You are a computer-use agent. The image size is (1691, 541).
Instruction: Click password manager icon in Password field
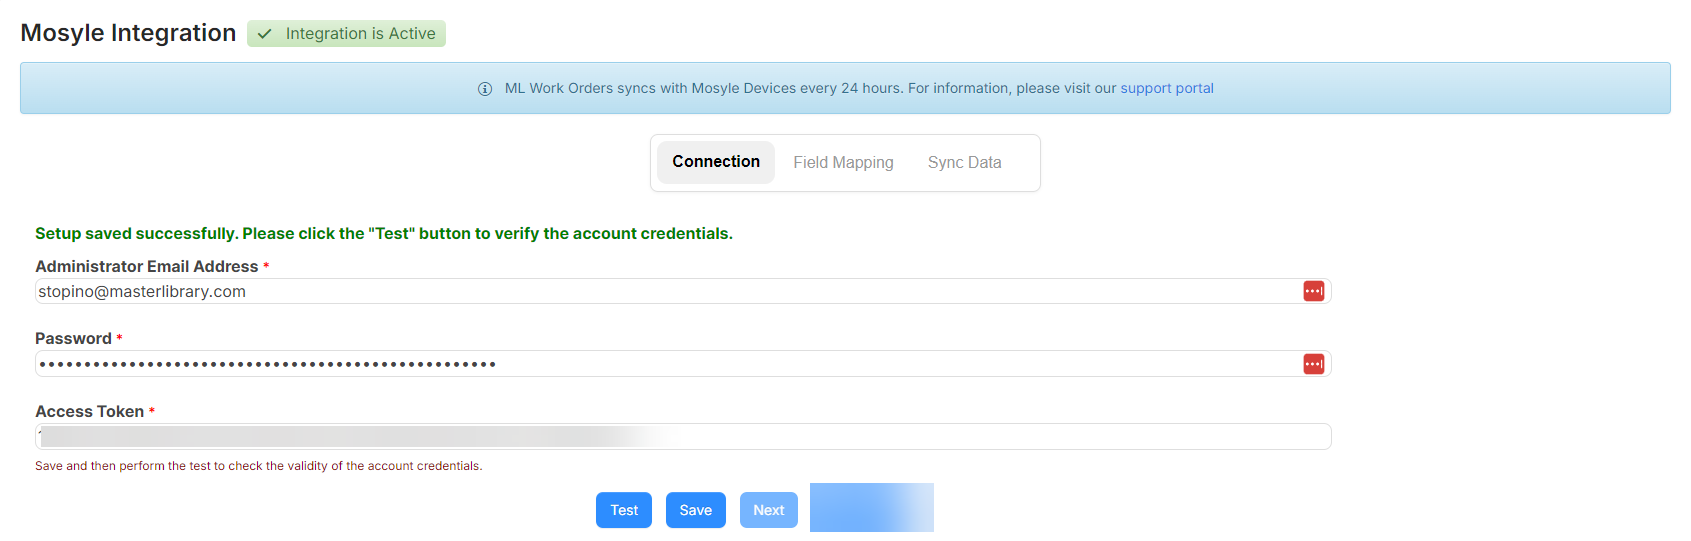(1314, 364)
